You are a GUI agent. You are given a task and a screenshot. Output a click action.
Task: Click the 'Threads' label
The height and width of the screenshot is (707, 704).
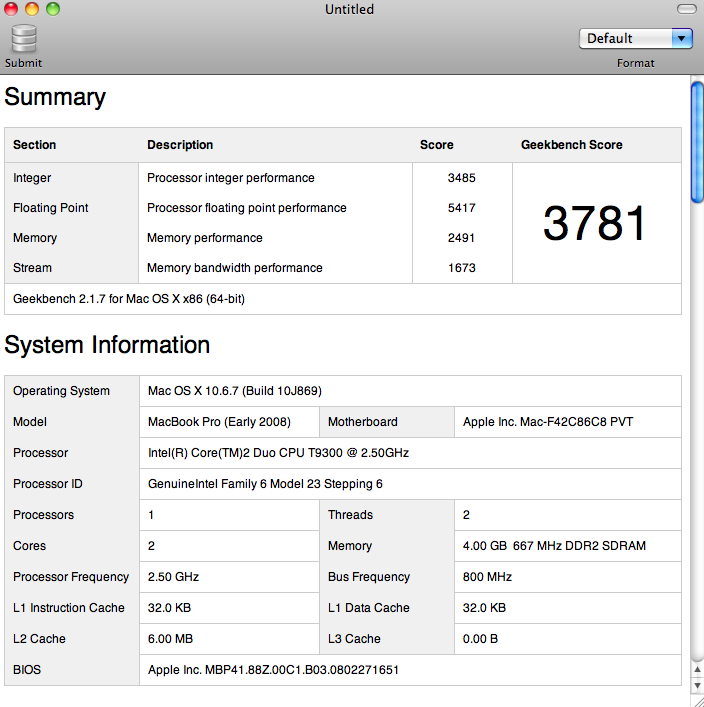350,515
